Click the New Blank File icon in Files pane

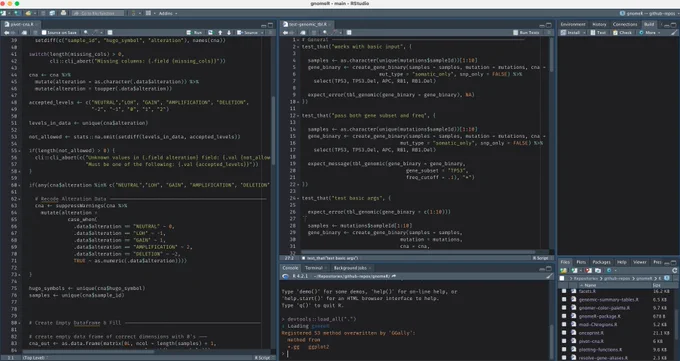click(575, 271)
